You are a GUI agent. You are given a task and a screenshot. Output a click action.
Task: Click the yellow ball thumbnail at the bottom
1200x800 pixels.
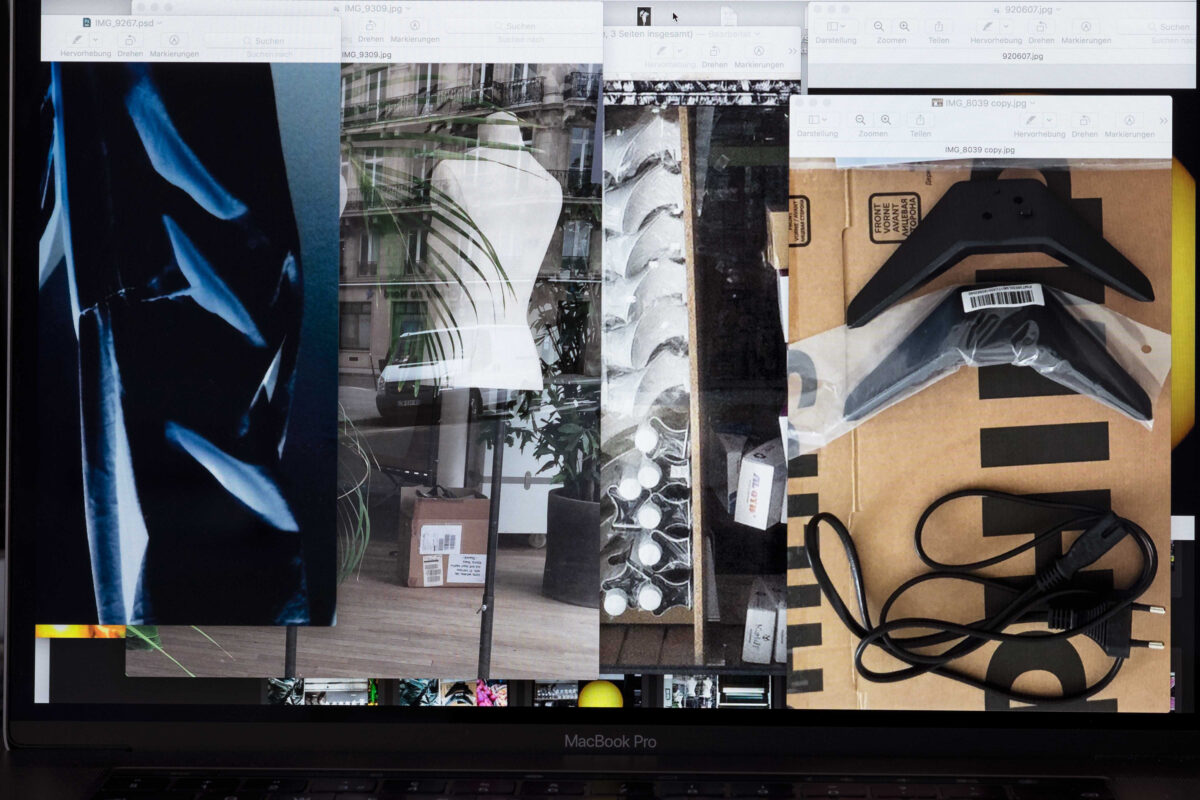[600, 694]
